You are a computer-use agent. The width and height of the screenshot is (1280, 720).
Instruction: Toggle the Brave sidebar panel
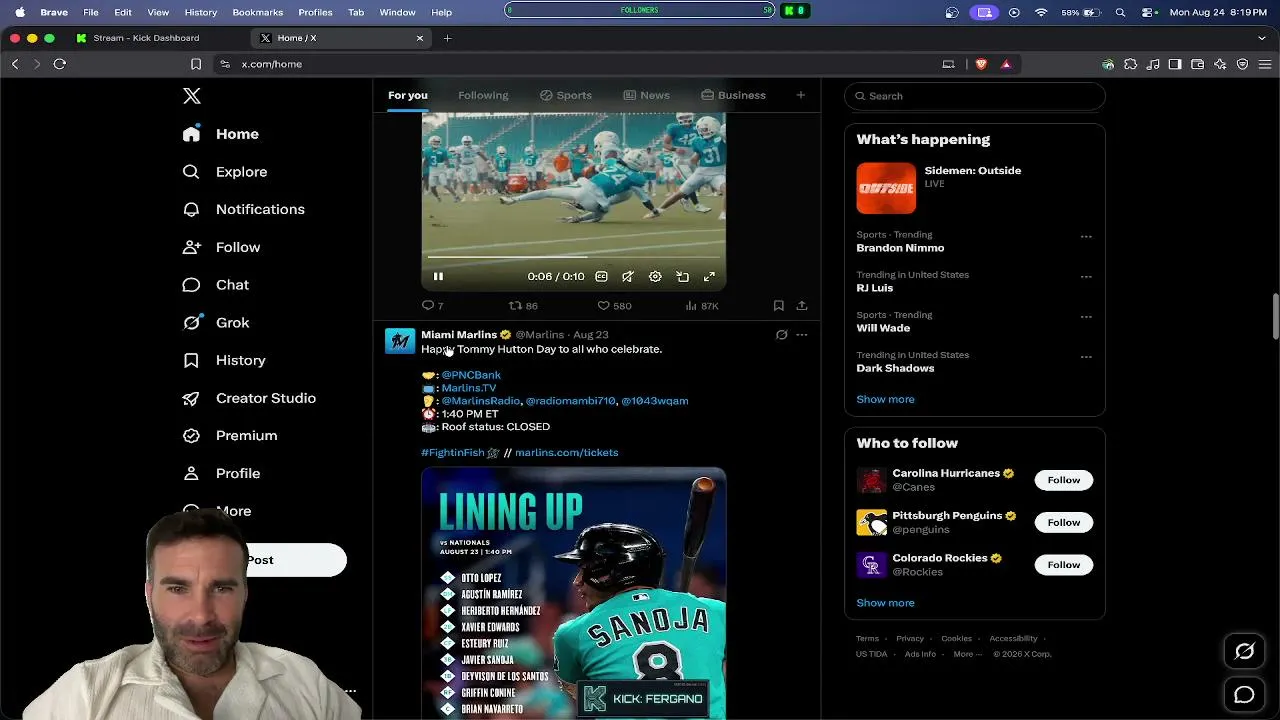1175,64
